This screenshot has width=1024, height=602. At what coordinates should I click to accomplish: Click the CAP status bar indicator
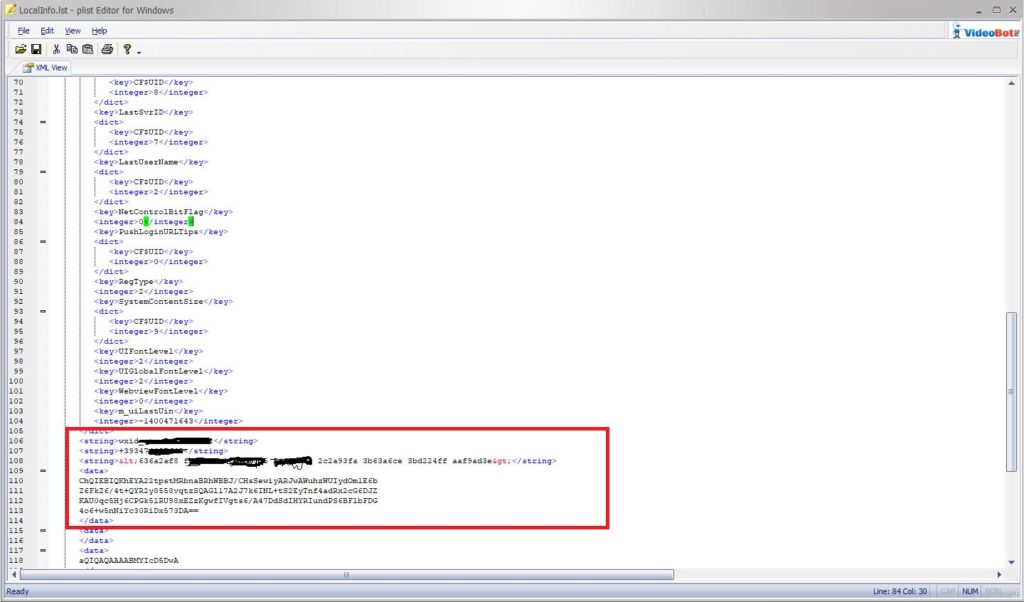tap(948, 592)
